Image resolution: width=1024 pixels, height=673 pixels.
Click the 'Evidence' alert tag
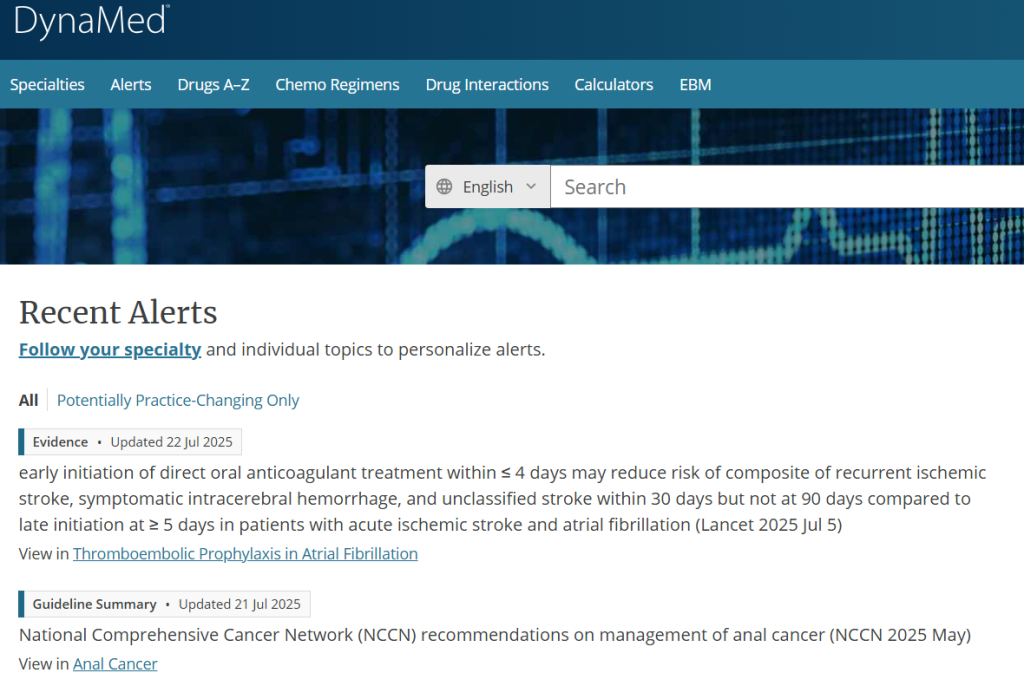click(x=60, y=442)
